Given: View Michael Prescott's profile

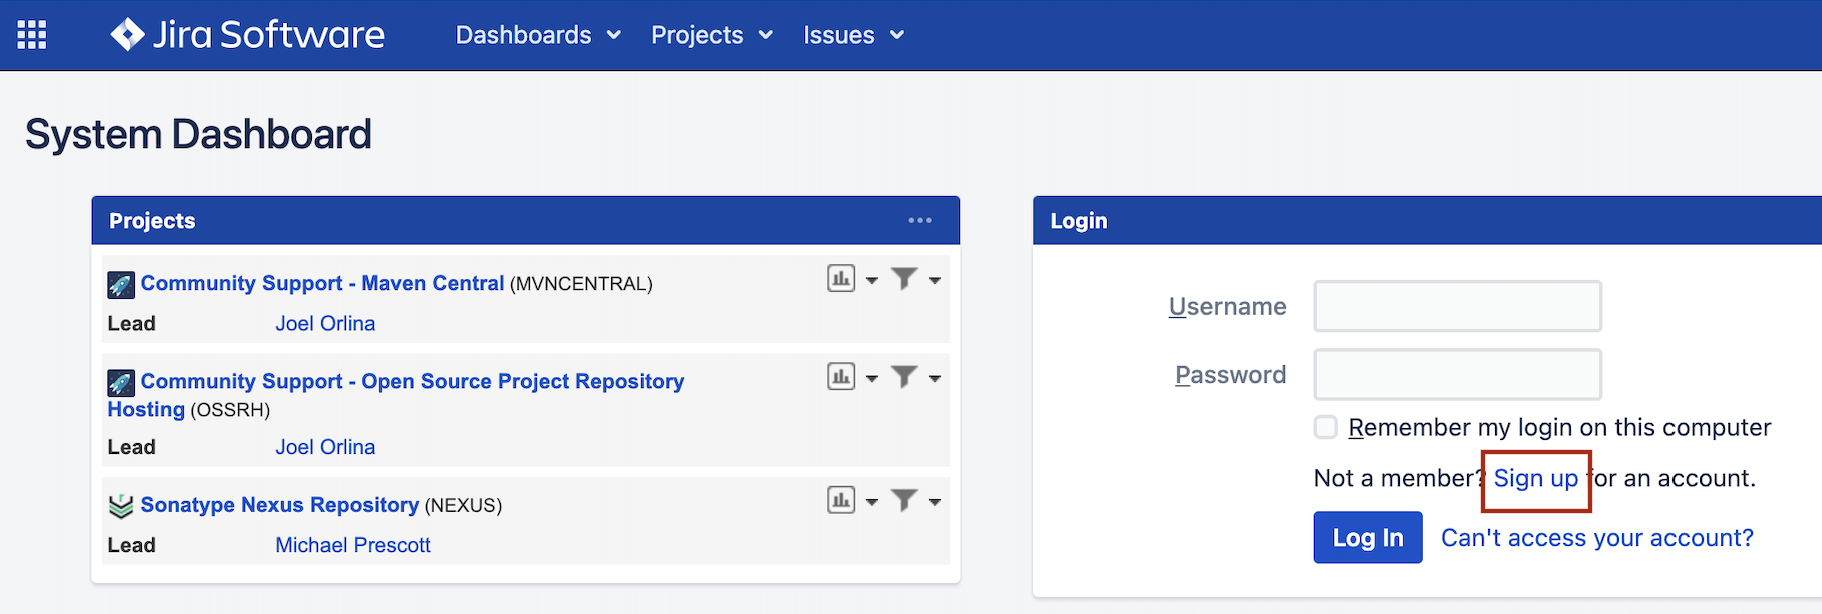Looking at the screenshot, I should (353, 545).
